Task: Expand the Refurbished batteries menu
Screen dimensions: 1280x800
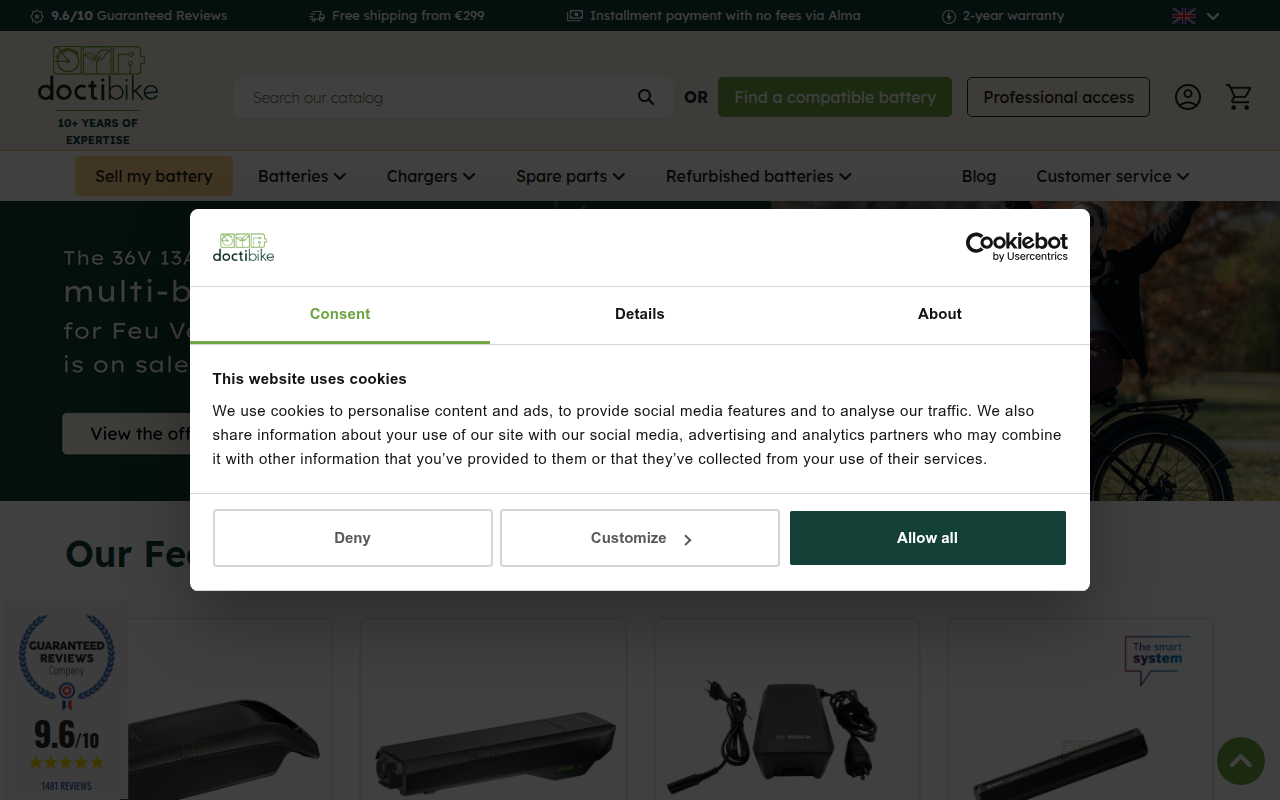Action: click(758, 176)
